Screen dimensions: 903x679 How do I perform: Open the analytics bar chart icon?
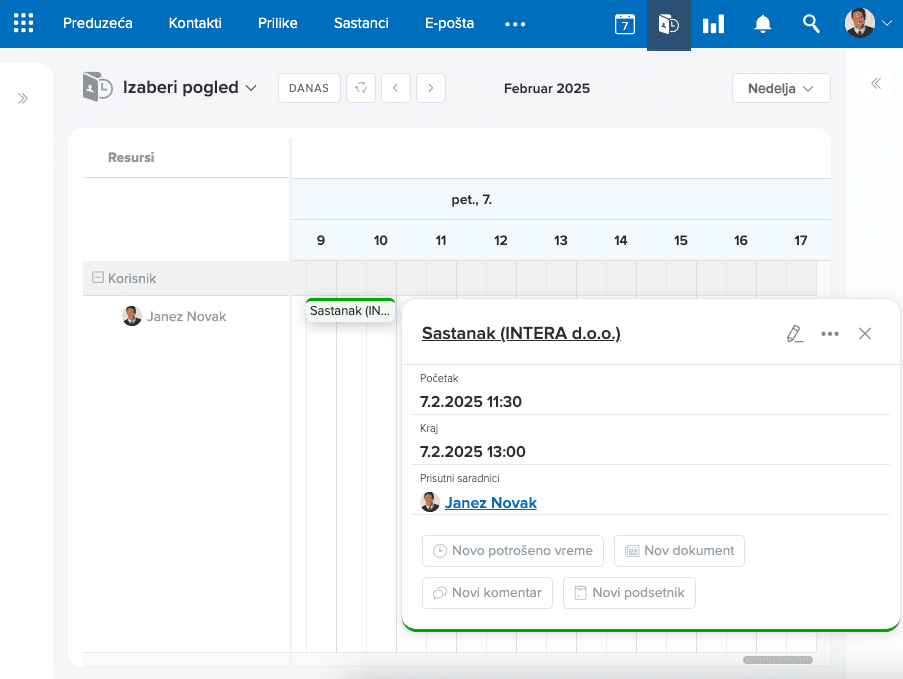(713, 24)
